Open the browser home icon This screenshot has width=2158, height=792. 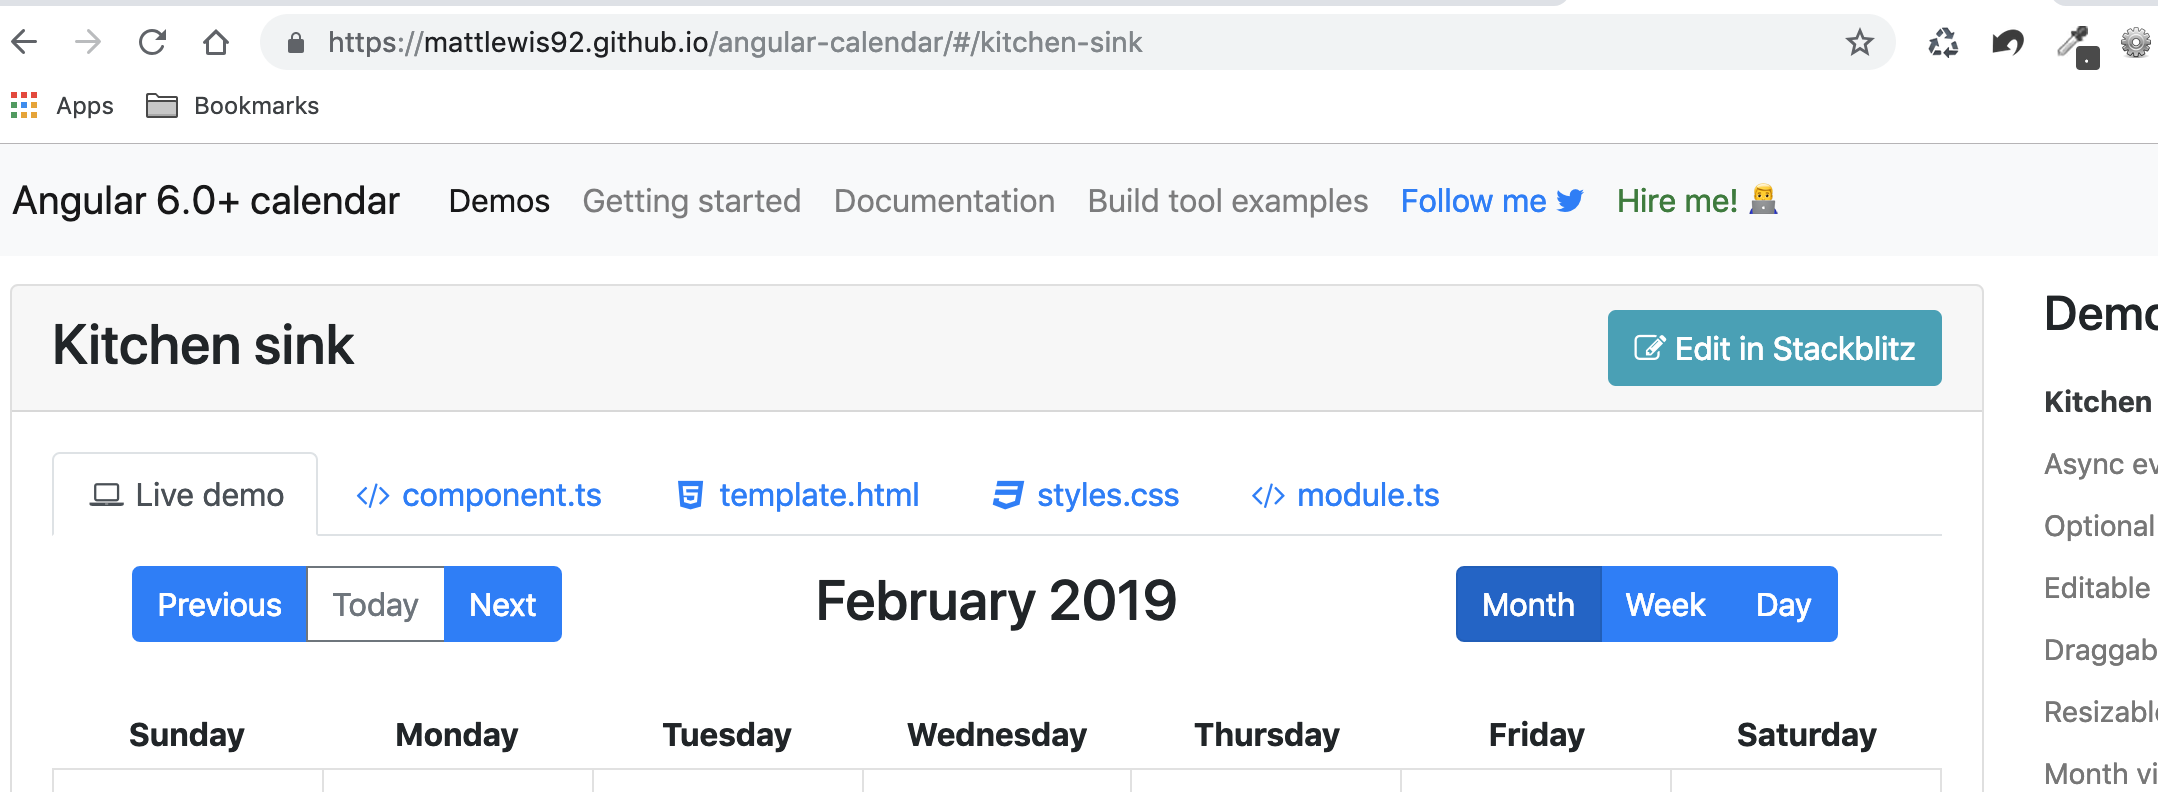216,42
